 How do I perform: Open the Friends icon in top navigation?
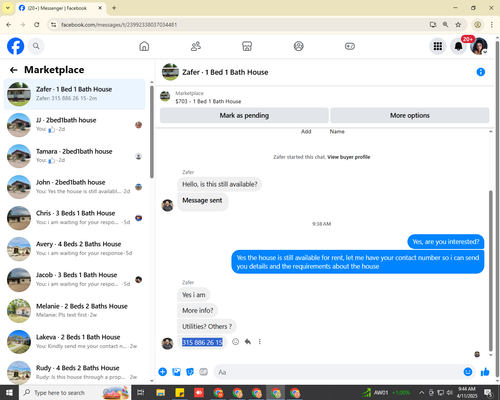tap(196, 46)
